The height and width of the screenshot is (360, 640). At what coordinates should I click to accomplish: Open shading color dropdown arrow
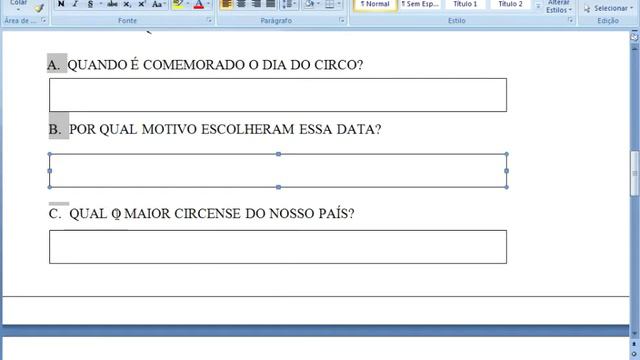[319, 4]
